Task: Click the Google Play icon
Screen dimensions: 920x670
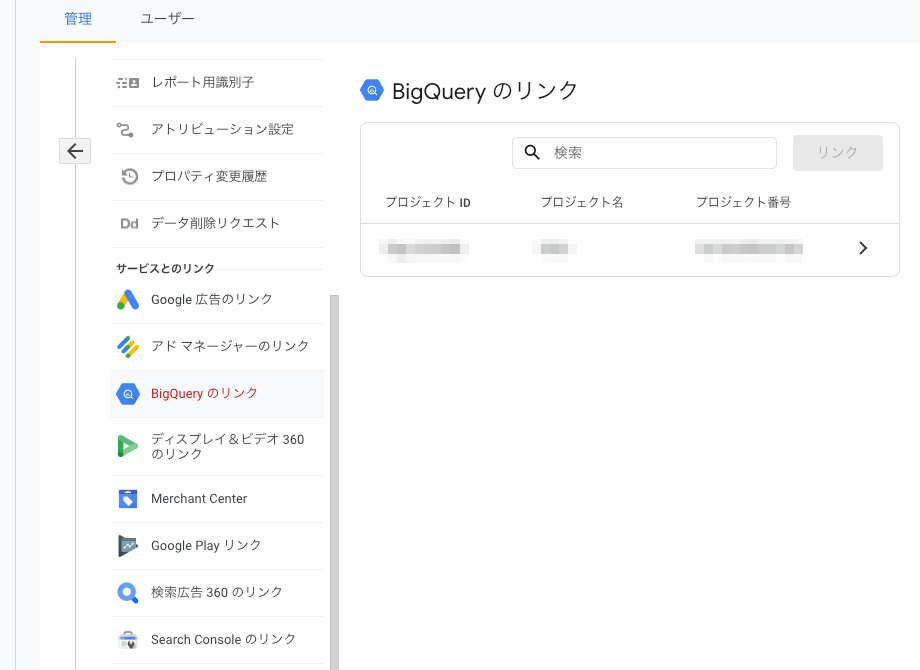Action: 128,546
